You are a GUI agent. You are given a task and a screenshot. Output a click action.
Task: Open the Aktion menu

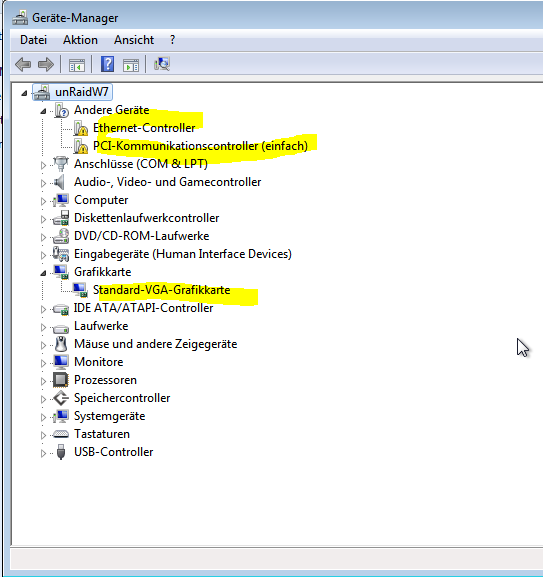(80, 40)
